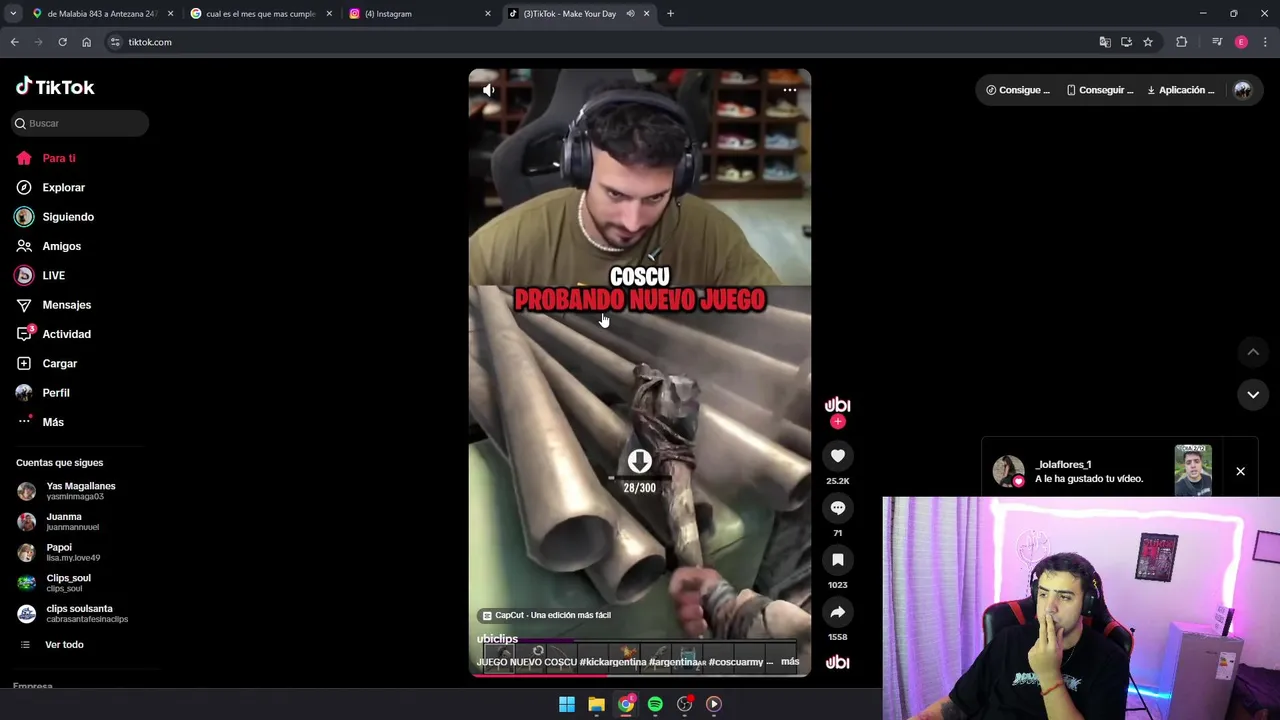Viewport: 1280px width, 720px height.
Task: Seek on the video progress bar
Action: click(640, 676)
